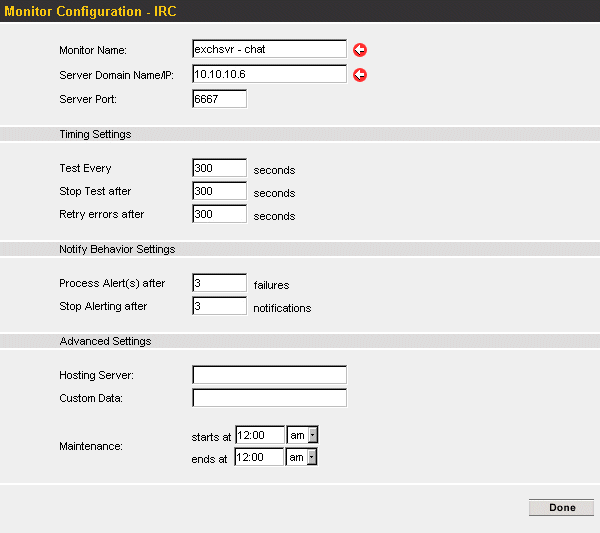600x533 pixels.
Task: Click the 'Hosting Server:' label
Action: coord(96,375)
